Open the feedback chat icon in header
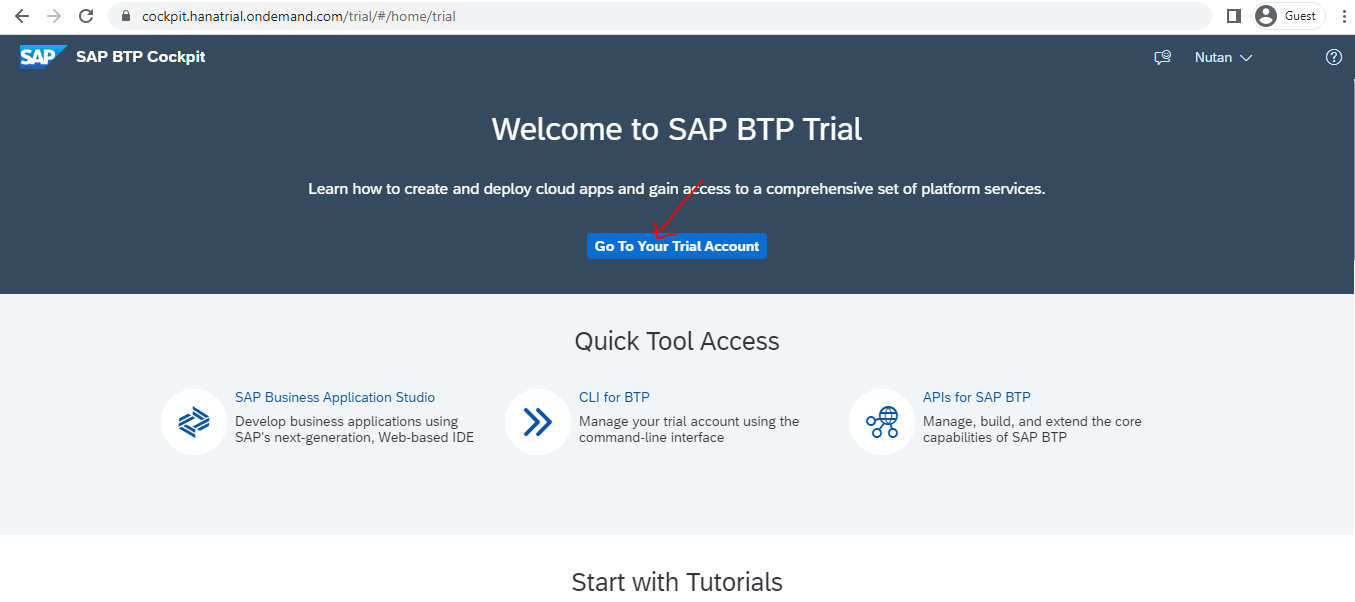Viewport: 1355px width, 602px height. pyautogui.click(x=1162, y=58)
